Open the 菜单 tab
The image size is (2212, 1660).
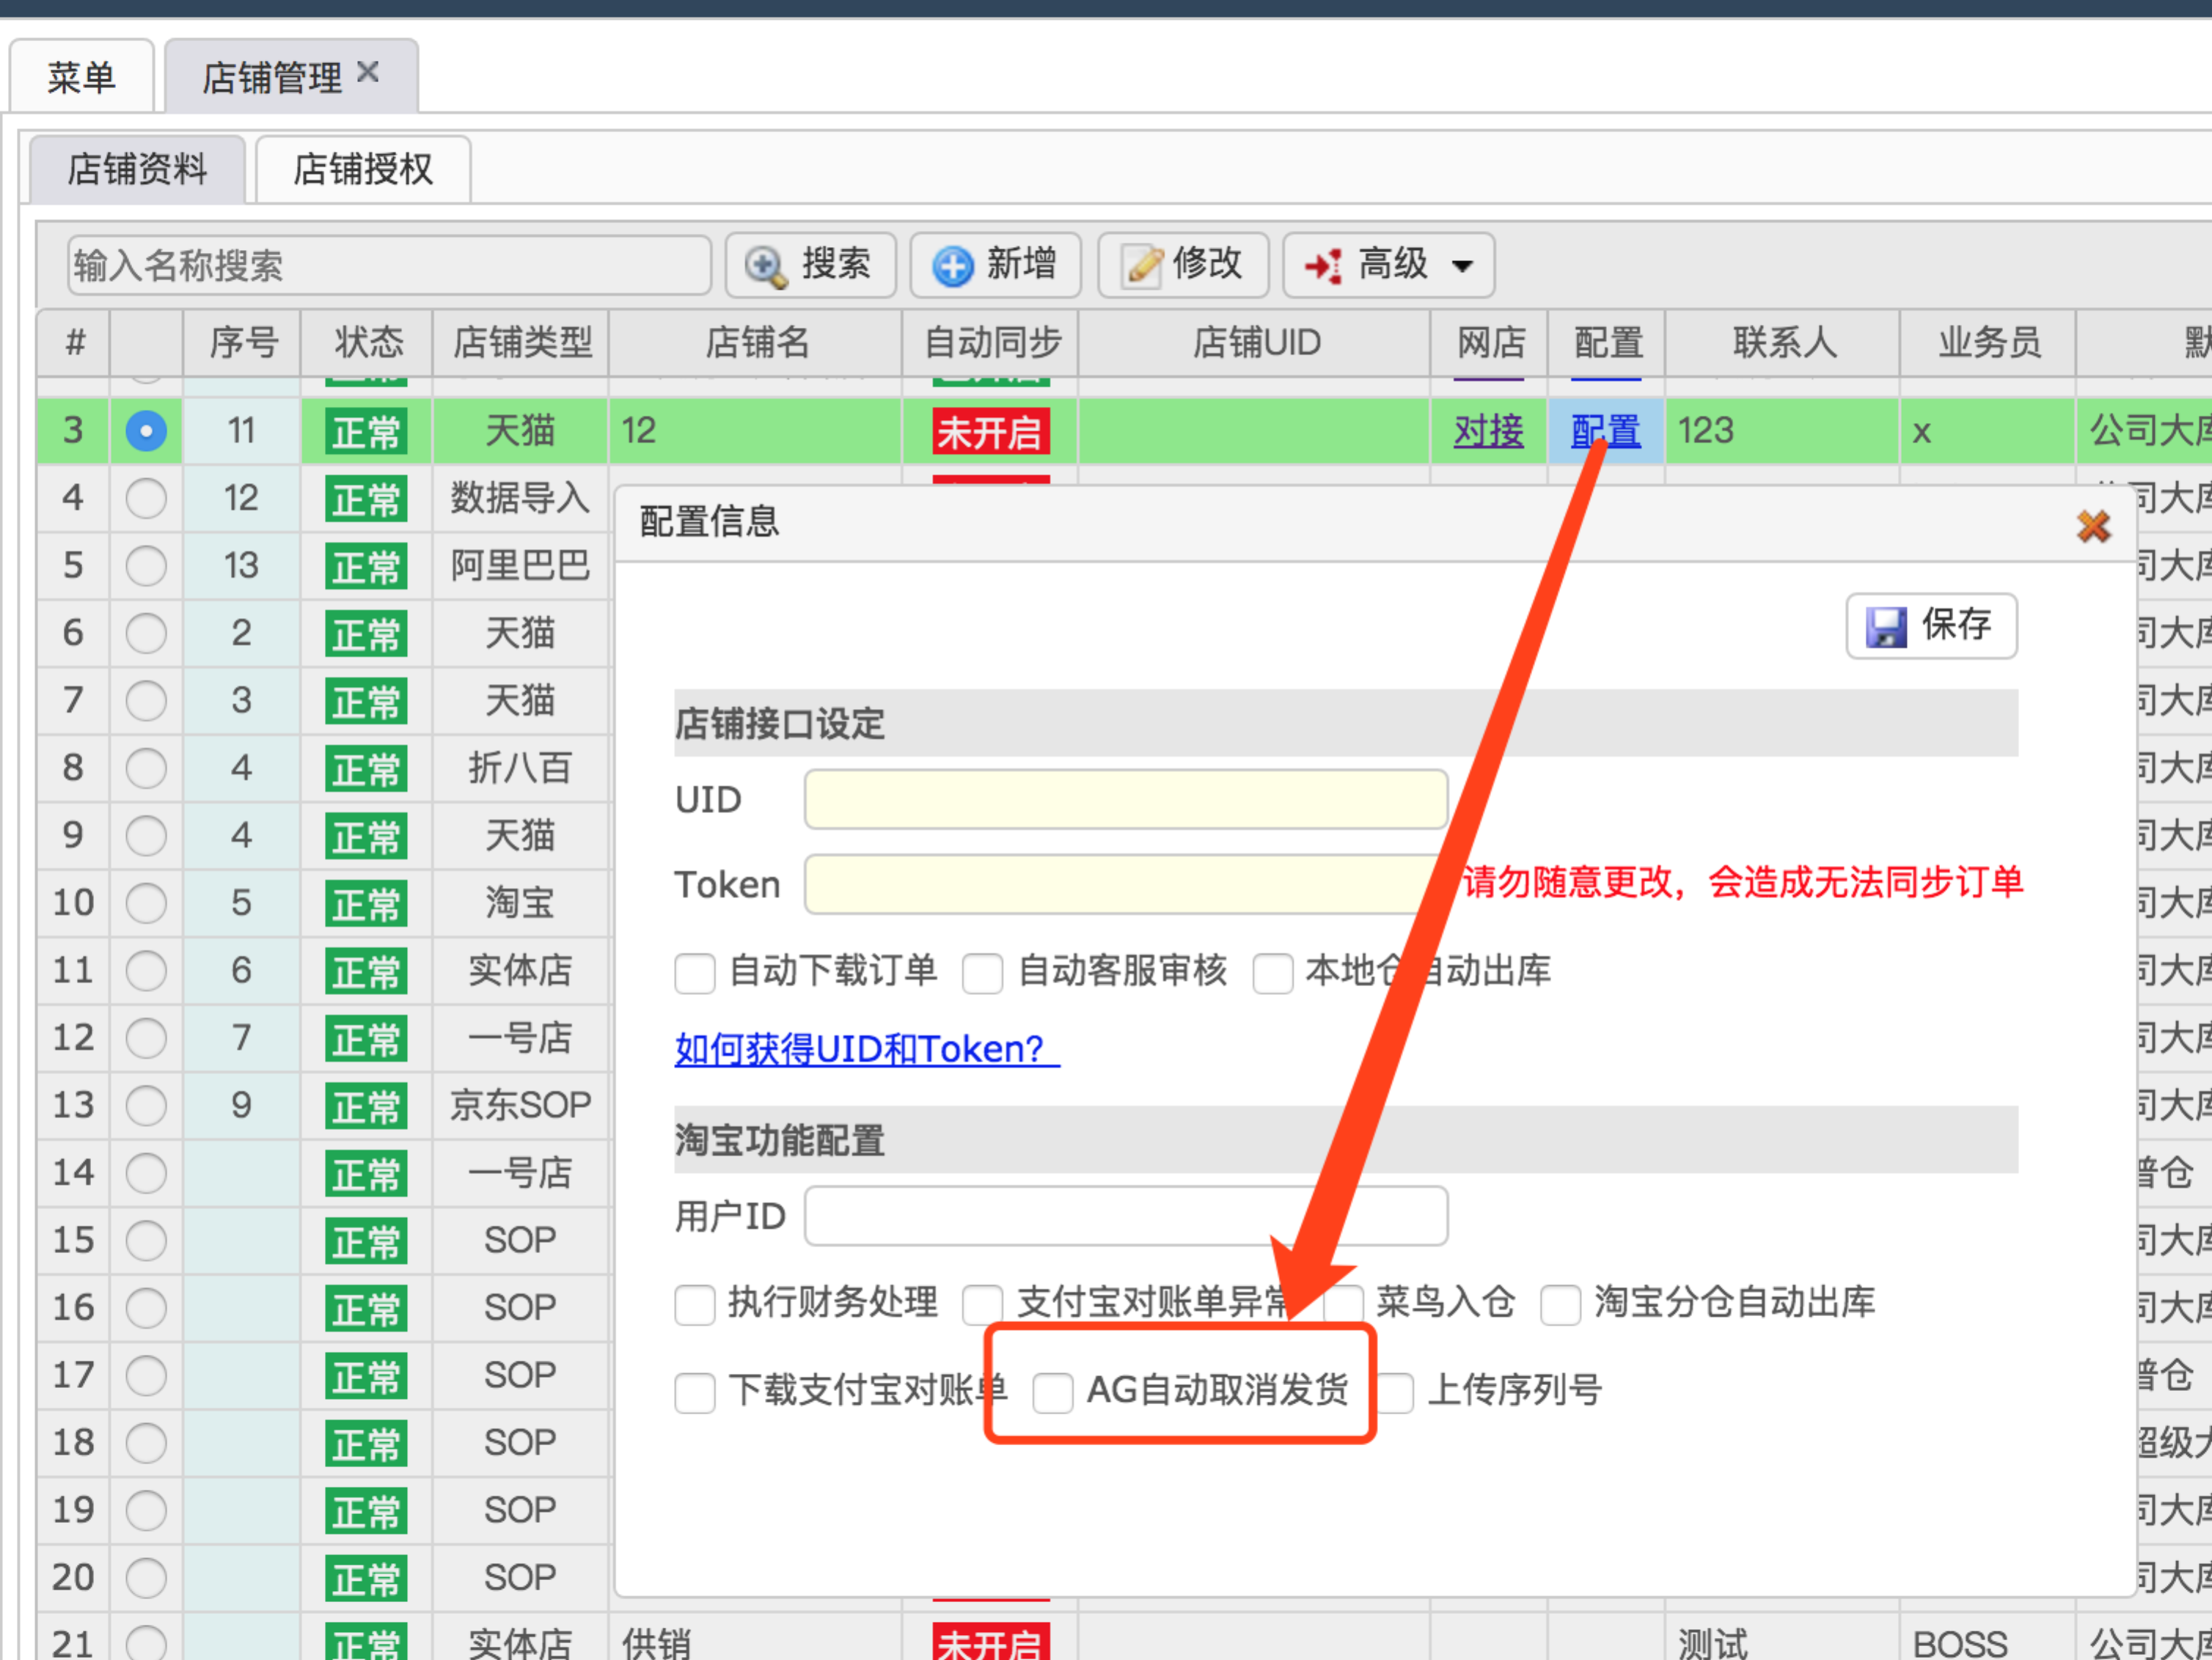81,77
